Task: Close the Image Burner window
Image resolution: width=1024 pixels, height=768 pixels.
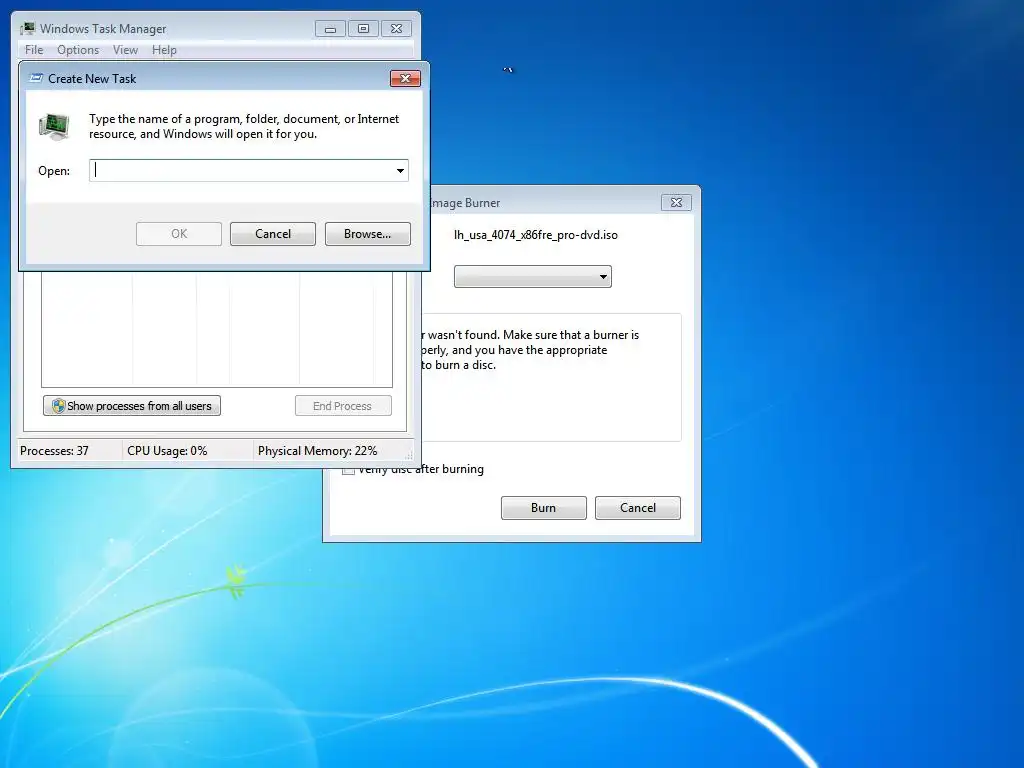Action: pyautogui.click(x=677, y=202)
